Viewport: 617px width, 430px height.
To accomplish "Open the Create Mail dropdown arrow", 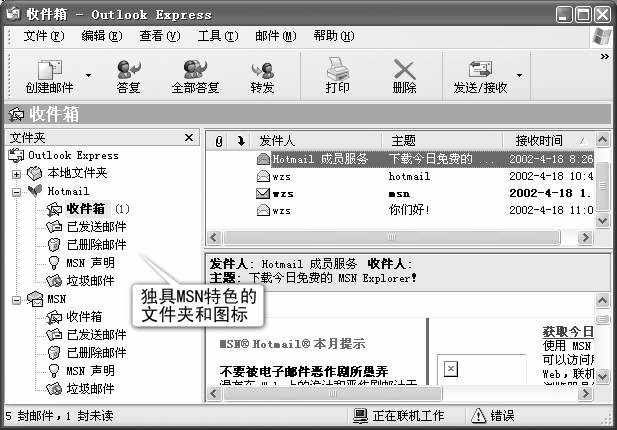I will [89, 75].
